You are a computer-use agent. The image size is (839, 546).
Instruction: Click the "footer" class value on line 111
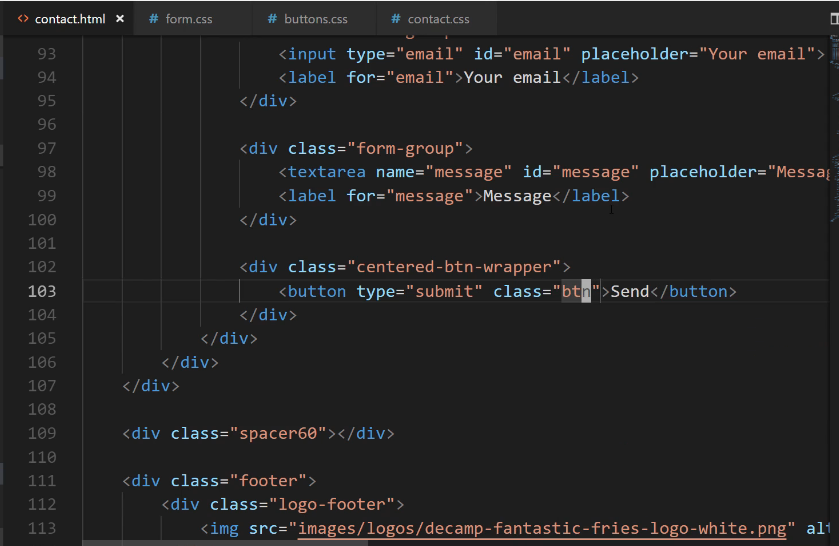click(268, 481)
